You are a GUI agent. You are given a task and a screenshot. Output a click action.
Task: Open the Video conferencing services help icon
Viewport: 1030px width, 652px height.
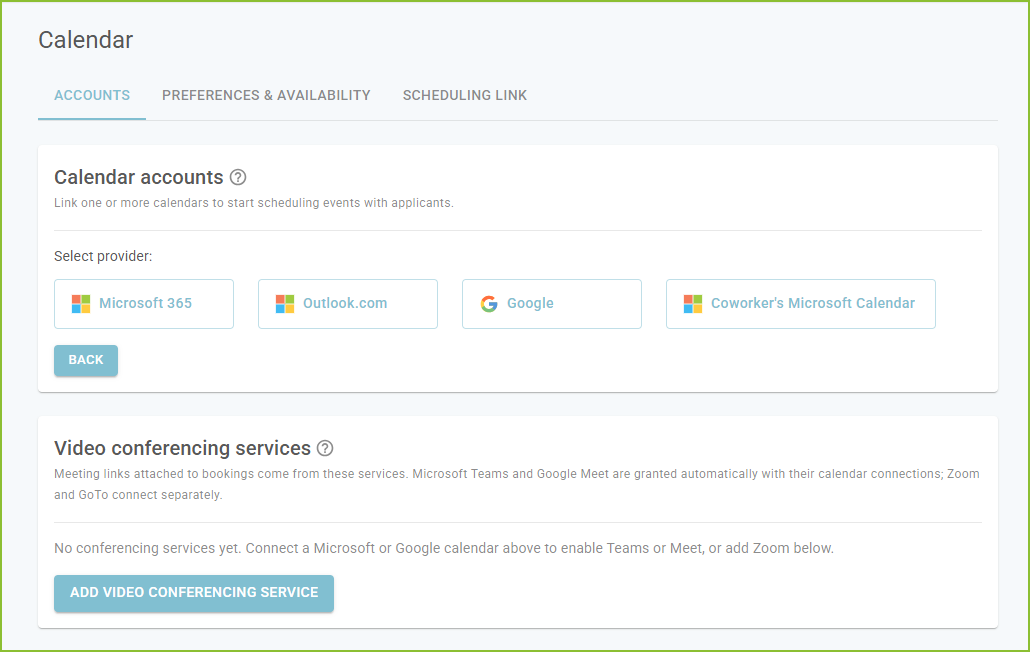(x=325, y=448)
